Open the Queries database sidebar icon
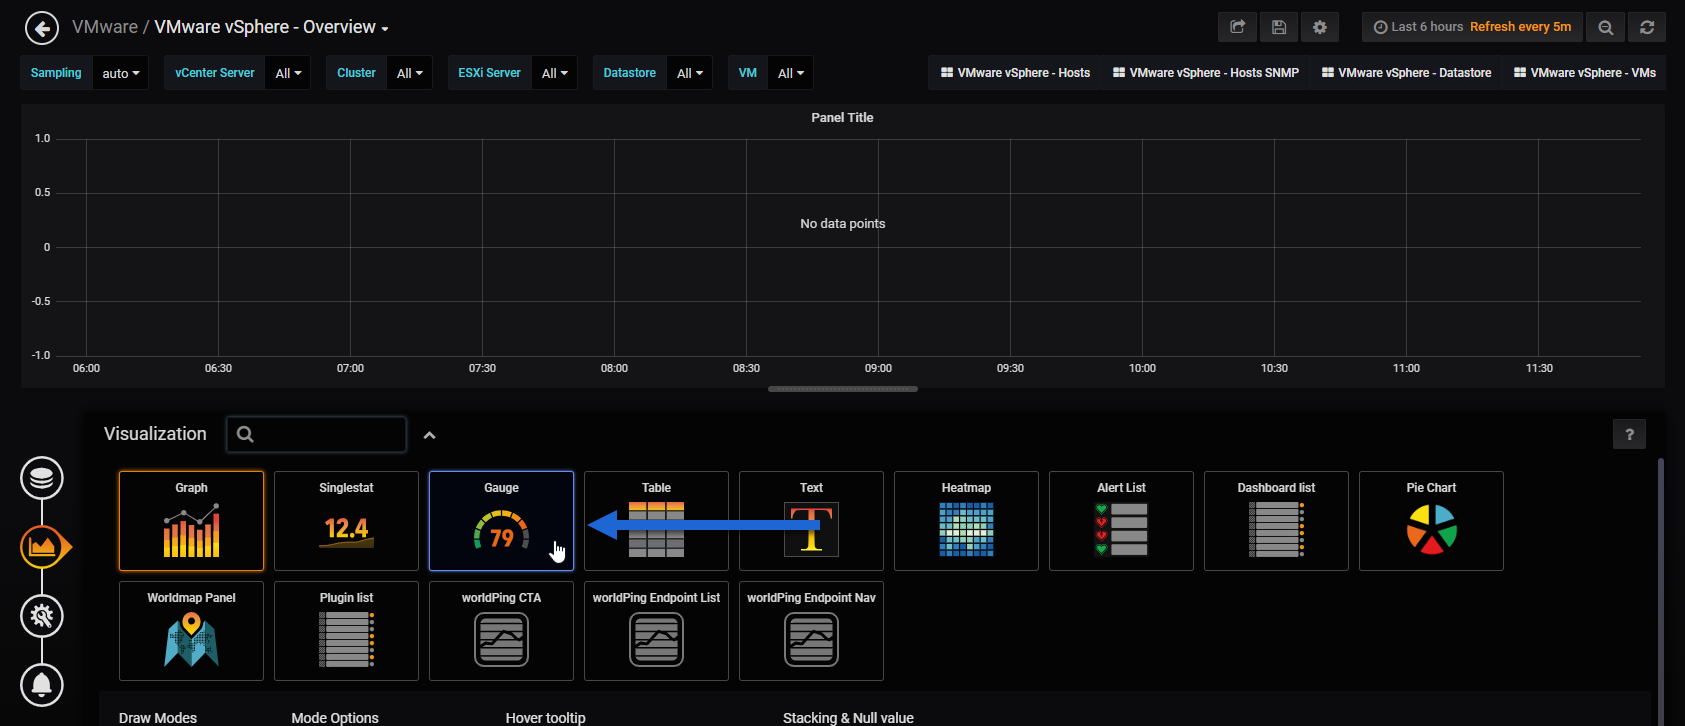 click(42, 478)
